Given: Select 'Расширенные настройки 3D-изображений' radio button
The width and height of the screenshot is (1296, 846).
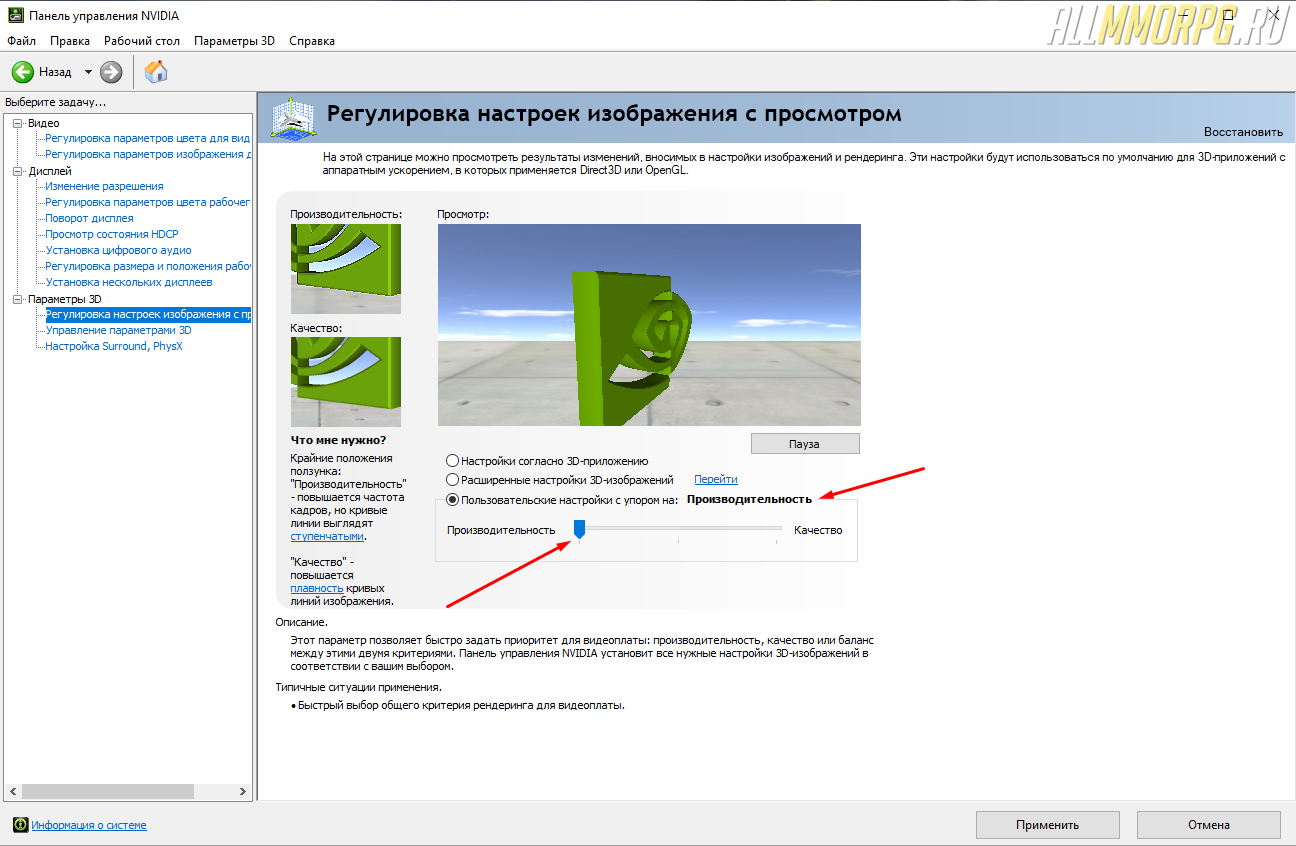Looking at the screenshot, I should tap(452, 480).
